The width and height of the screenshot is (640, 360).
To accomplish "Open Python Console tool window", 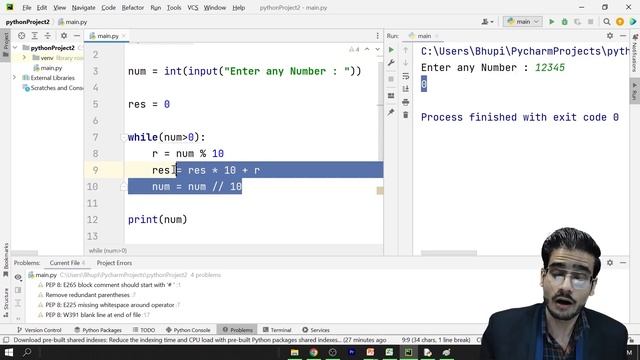I will (x=188, y=330).
